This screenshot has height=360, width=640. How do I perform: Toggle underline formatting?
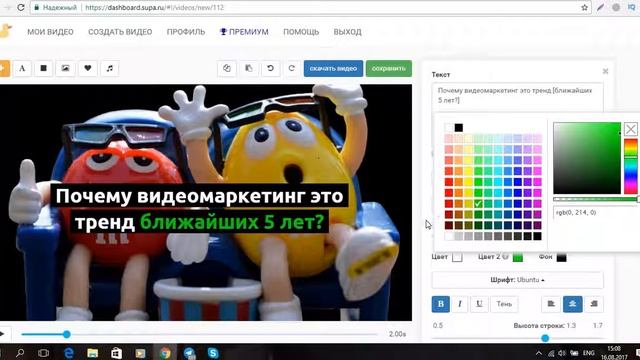pos(479,304)
